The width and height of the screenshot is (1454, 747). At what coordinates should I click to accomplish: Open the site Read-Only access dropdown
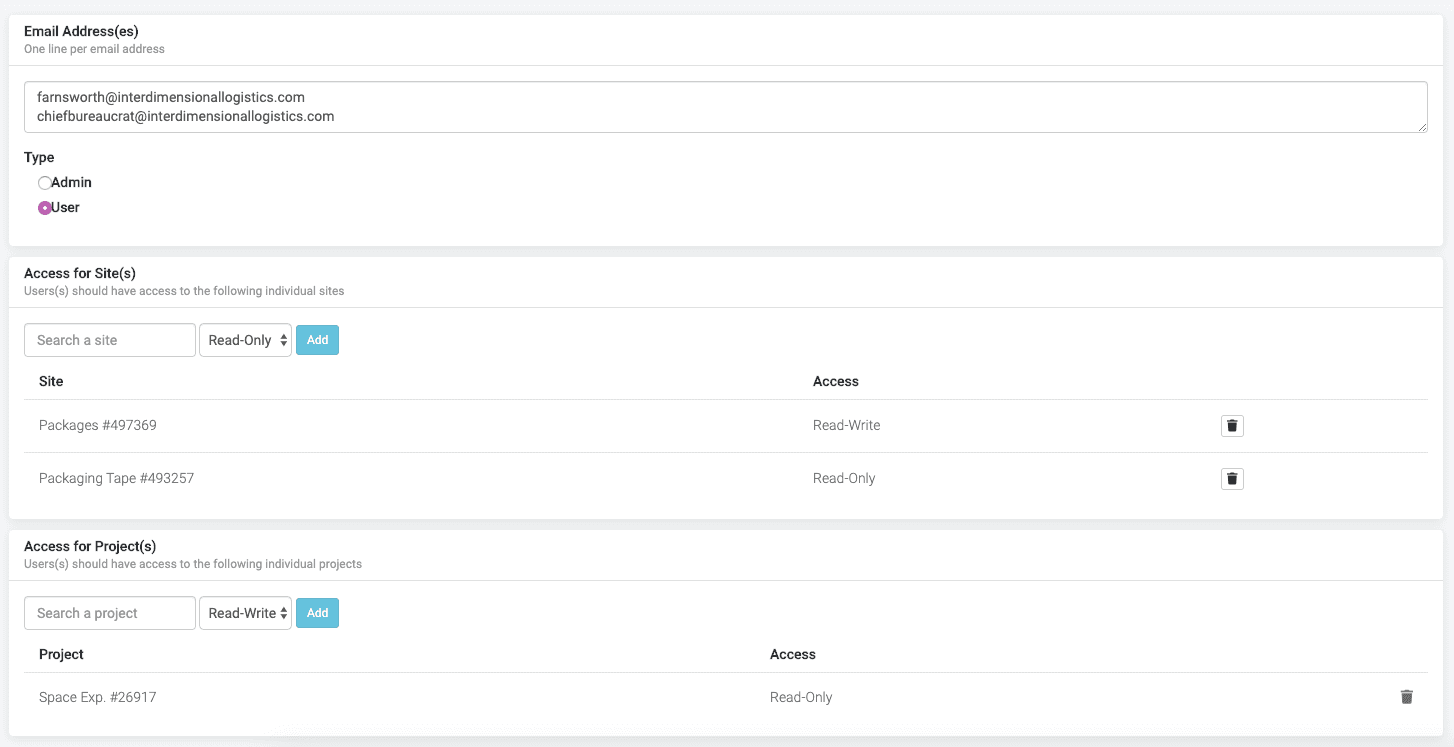pyautogui.click(x=246, y=340)
